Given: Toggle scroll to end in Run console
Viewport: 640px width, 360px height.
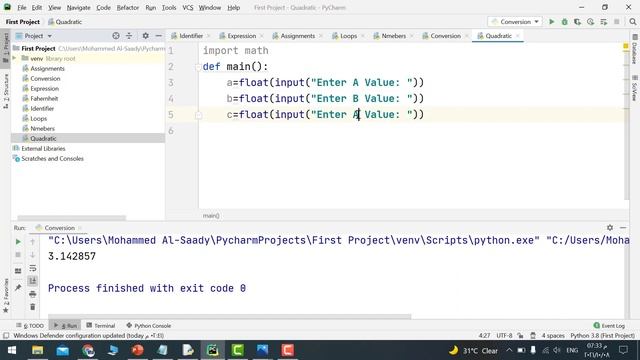Looking at the screenshot, I should pos(33,281).
